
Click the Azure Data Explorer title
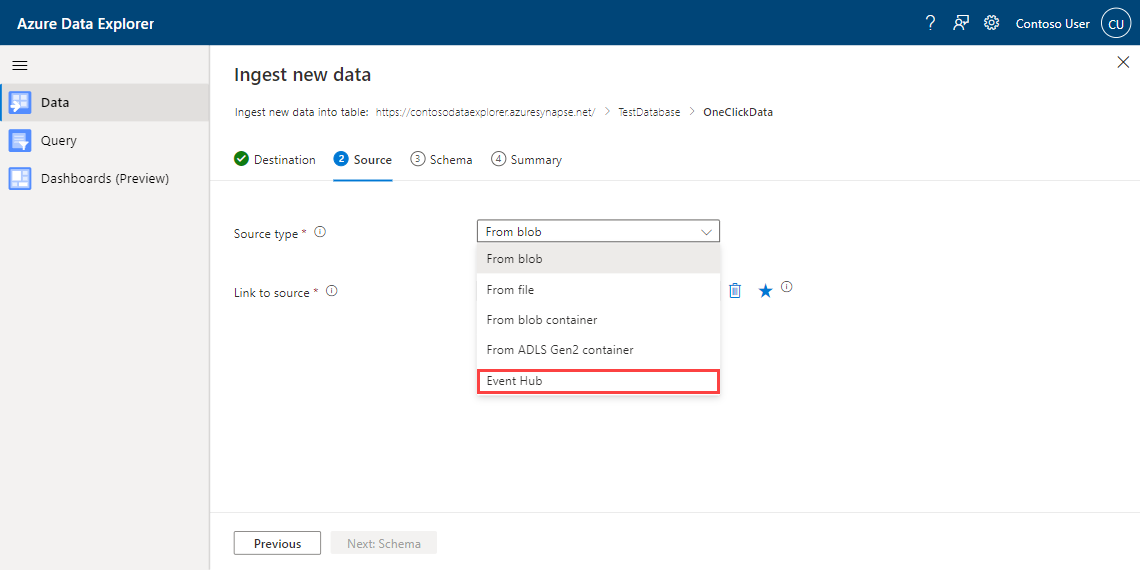click(86, 23)
